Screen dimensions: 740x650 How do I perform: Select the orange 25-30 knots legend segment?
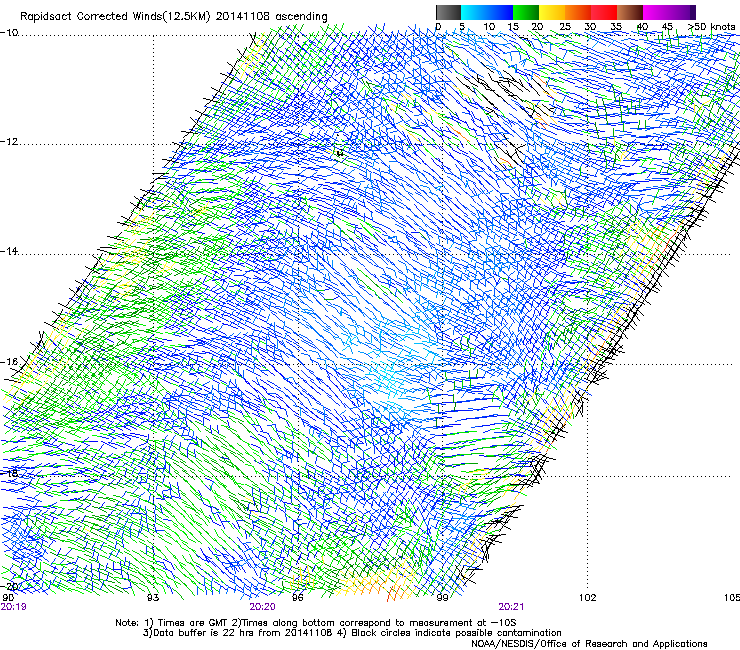coord(578,12)
